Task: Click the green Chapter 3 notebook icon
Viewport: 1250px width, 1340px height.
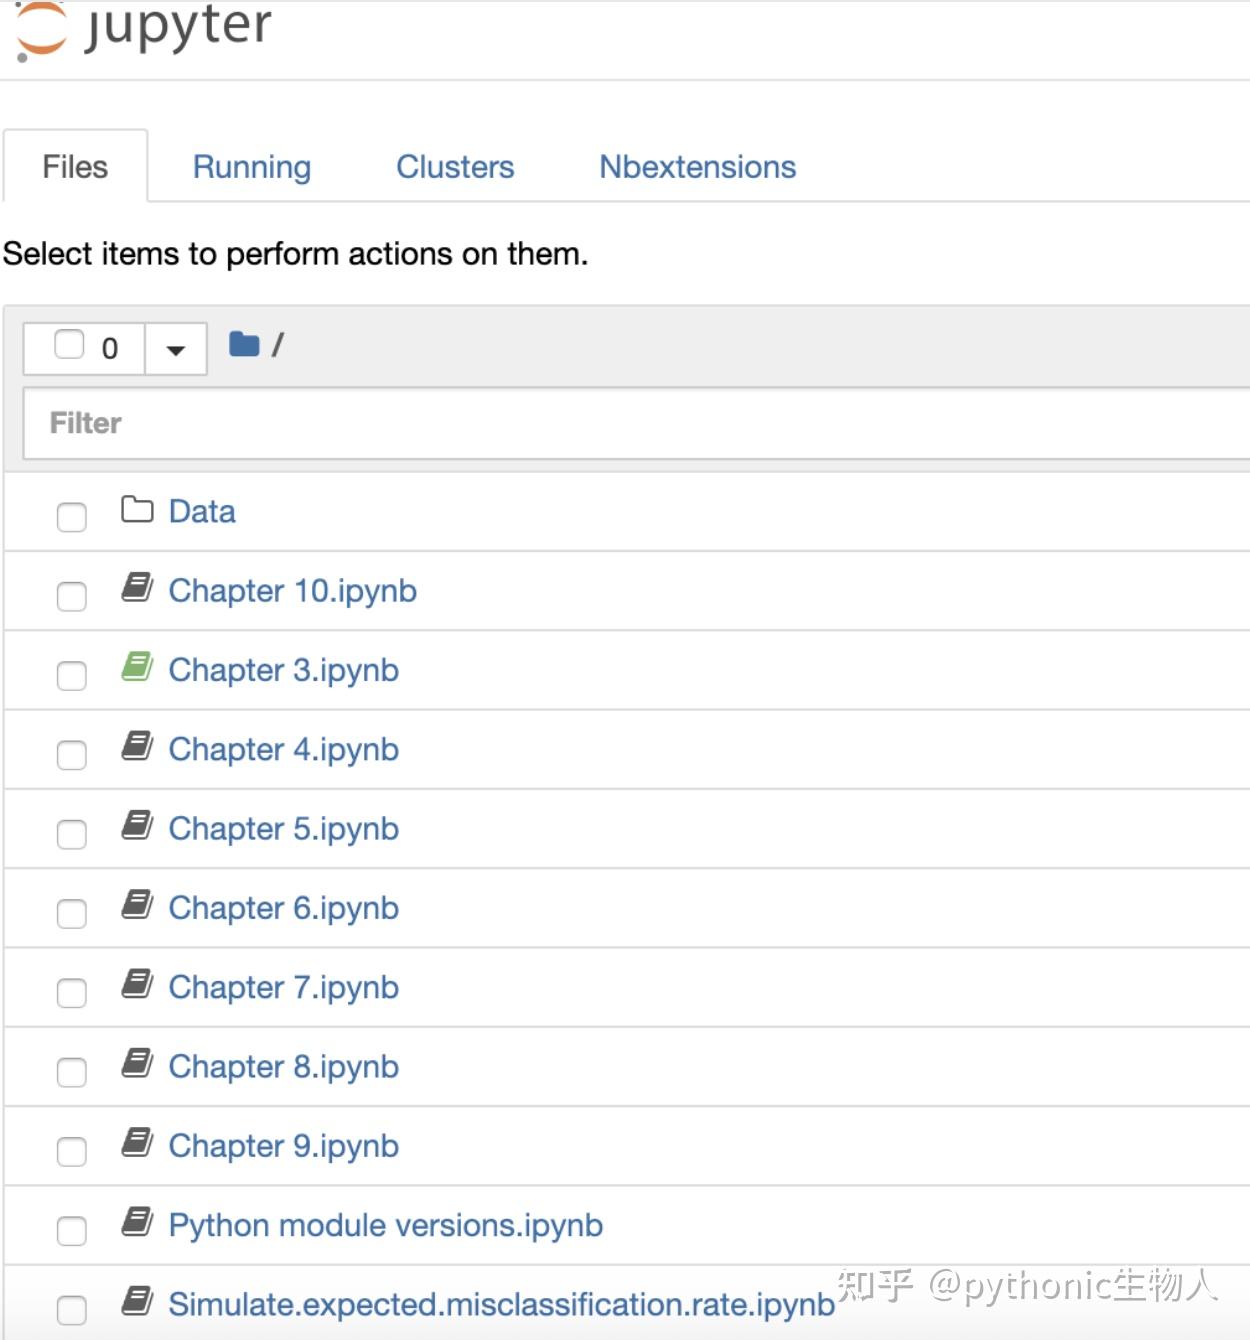Action: [x=137, y=667]
